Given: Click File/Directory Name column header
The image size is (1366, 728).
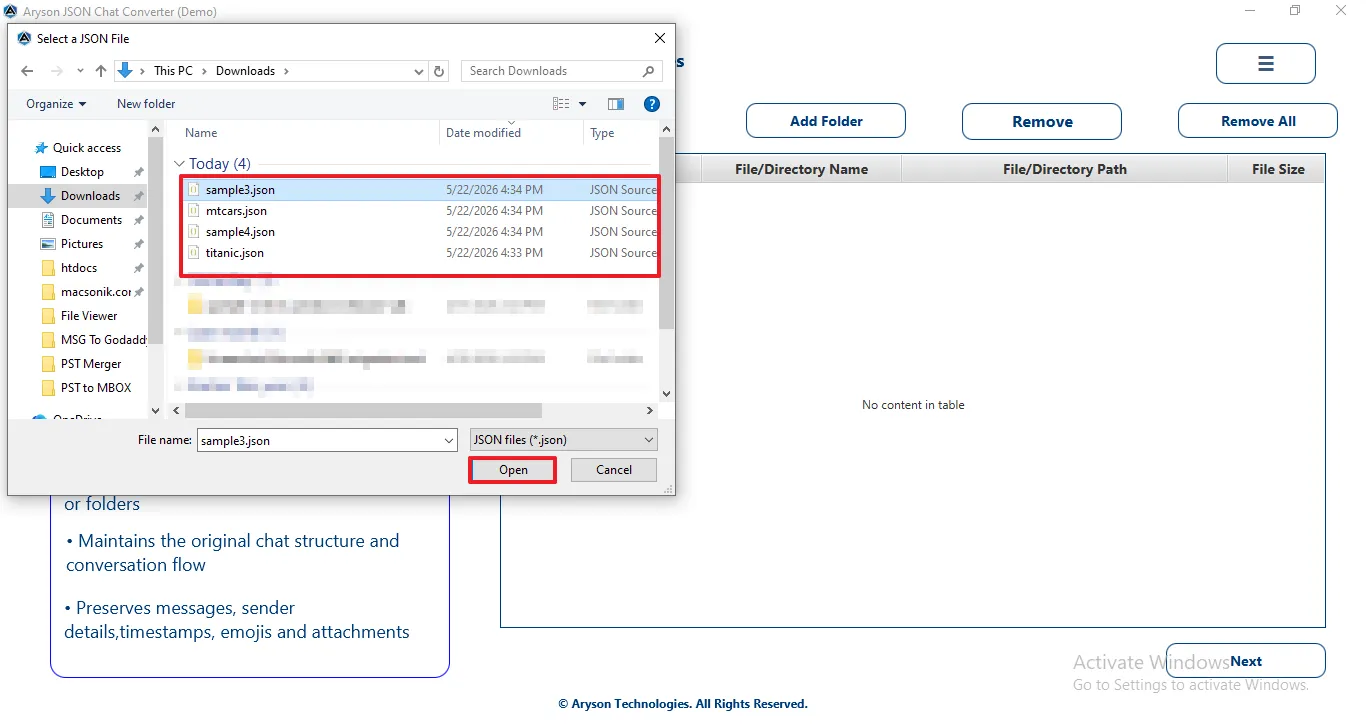Looking at the screenshot, I should tap(801, 169).
